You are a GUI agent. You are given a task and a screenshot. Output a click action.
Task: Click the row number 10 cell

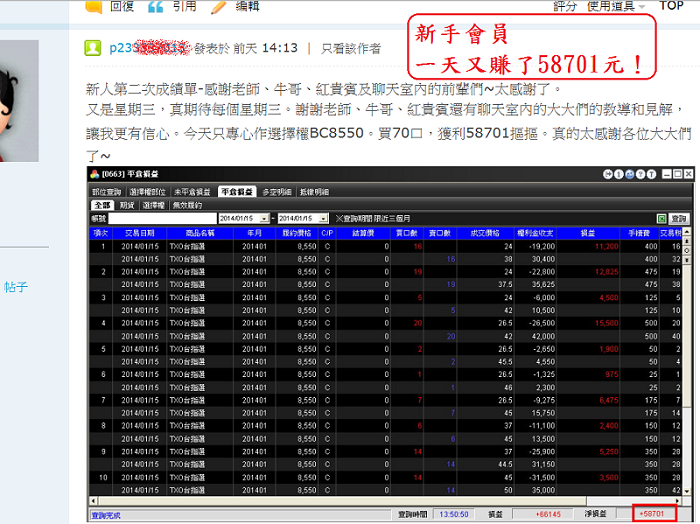point(103,478)
